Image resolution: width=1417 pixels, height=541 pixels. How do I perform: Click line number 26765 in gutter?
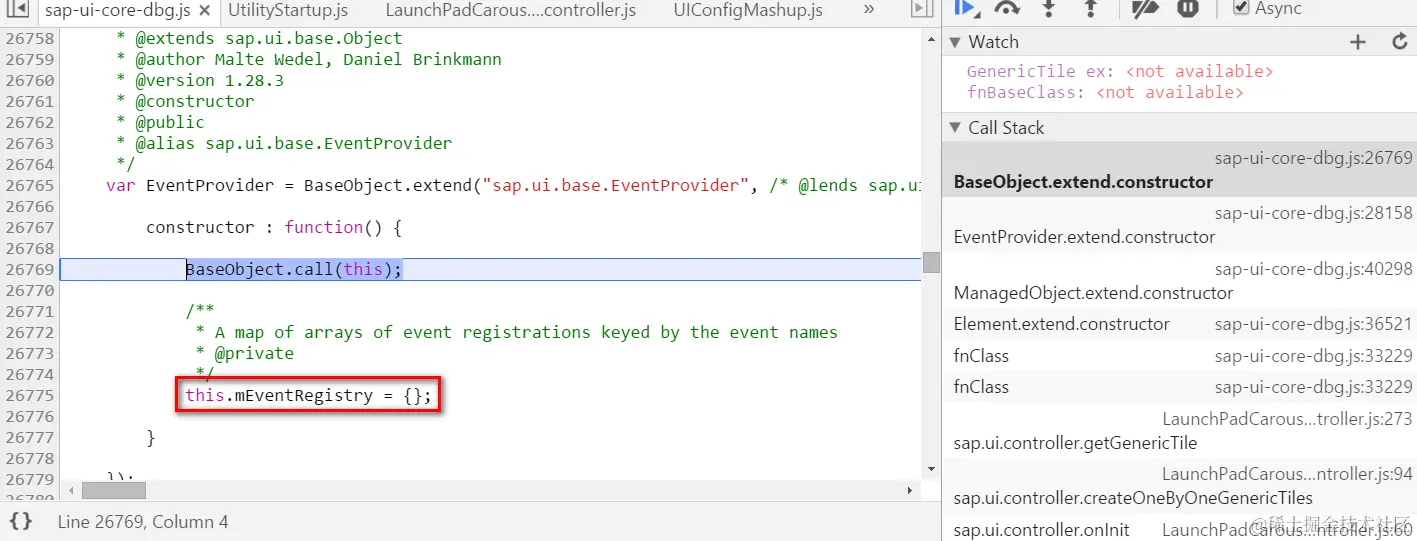29,185
